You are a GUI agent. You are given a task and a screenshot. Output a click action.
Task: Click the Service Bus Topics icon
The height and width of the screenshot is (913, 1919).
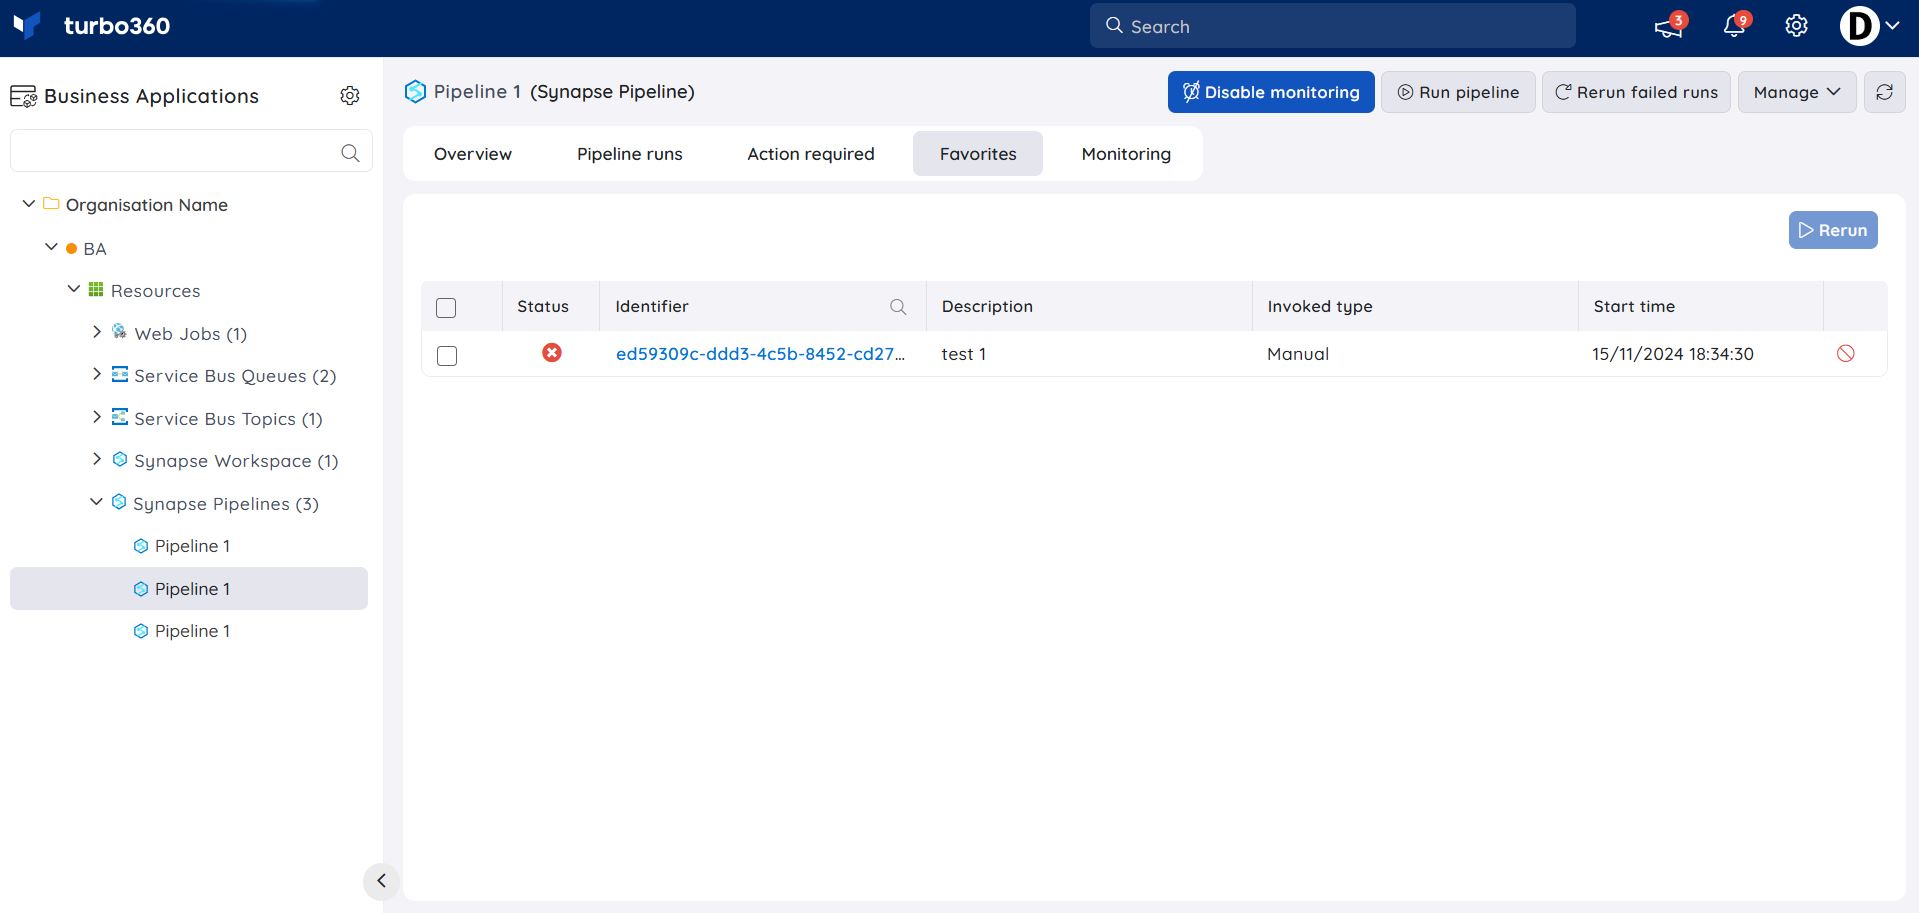[119, 417]
